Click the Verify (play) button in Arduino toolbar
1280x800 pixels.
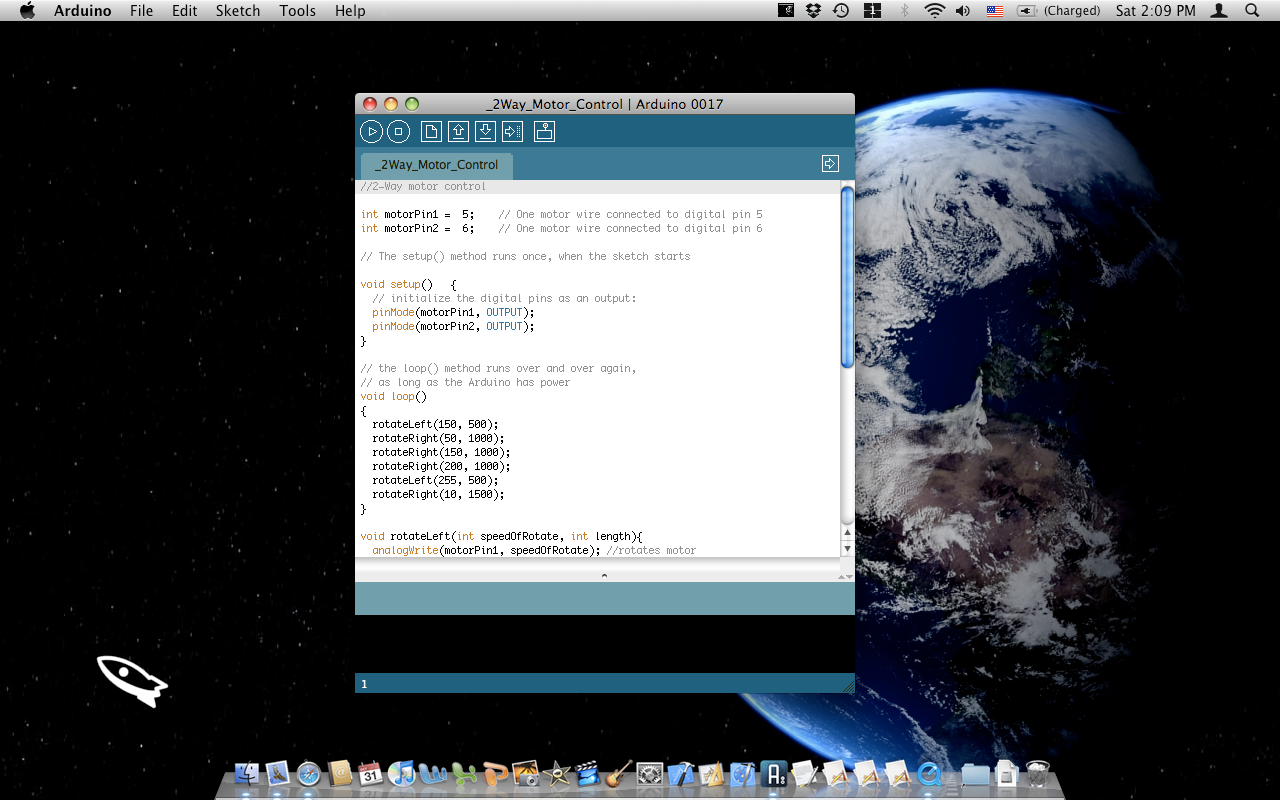tap(371, 131)
